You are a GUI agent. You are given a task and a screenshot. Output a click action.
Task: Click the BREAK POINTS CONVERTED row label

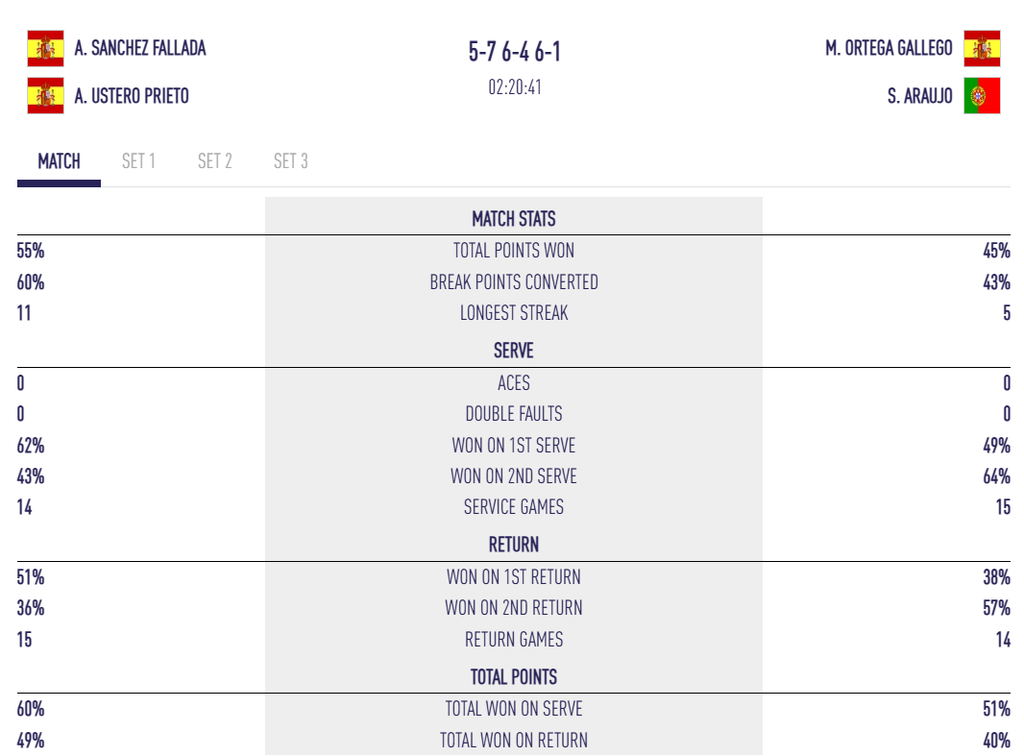(514, 282)
